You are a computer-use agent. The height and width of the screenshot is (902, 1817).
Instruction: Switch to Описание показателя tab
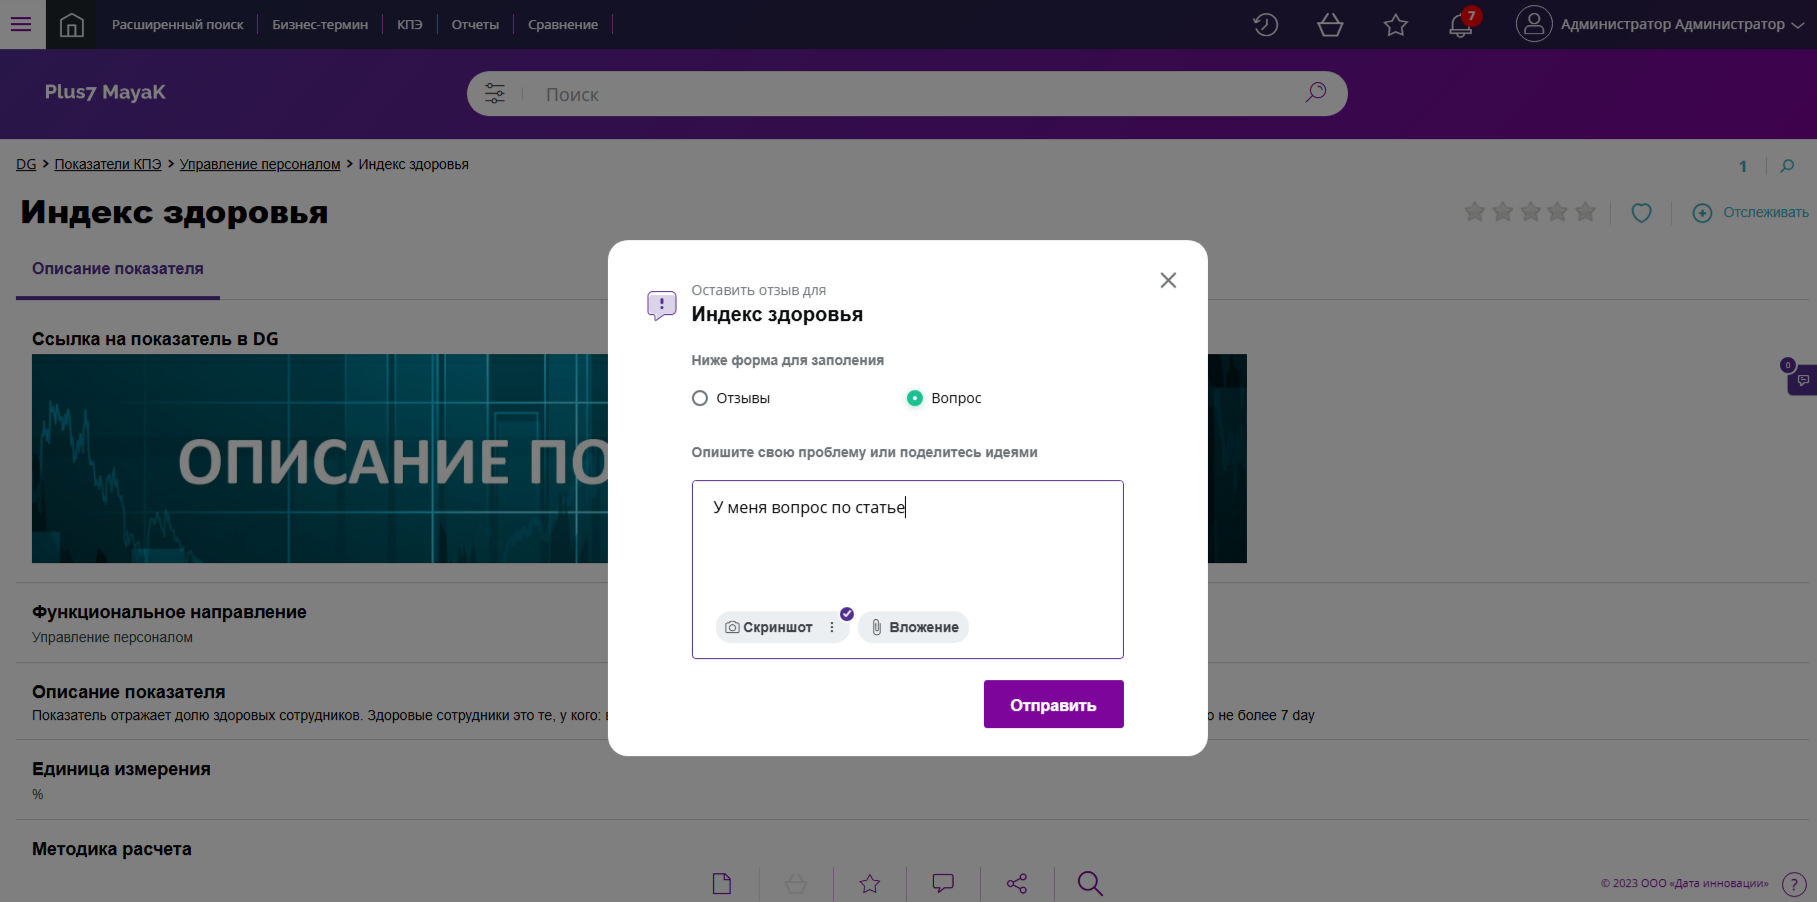coord(118,269)
